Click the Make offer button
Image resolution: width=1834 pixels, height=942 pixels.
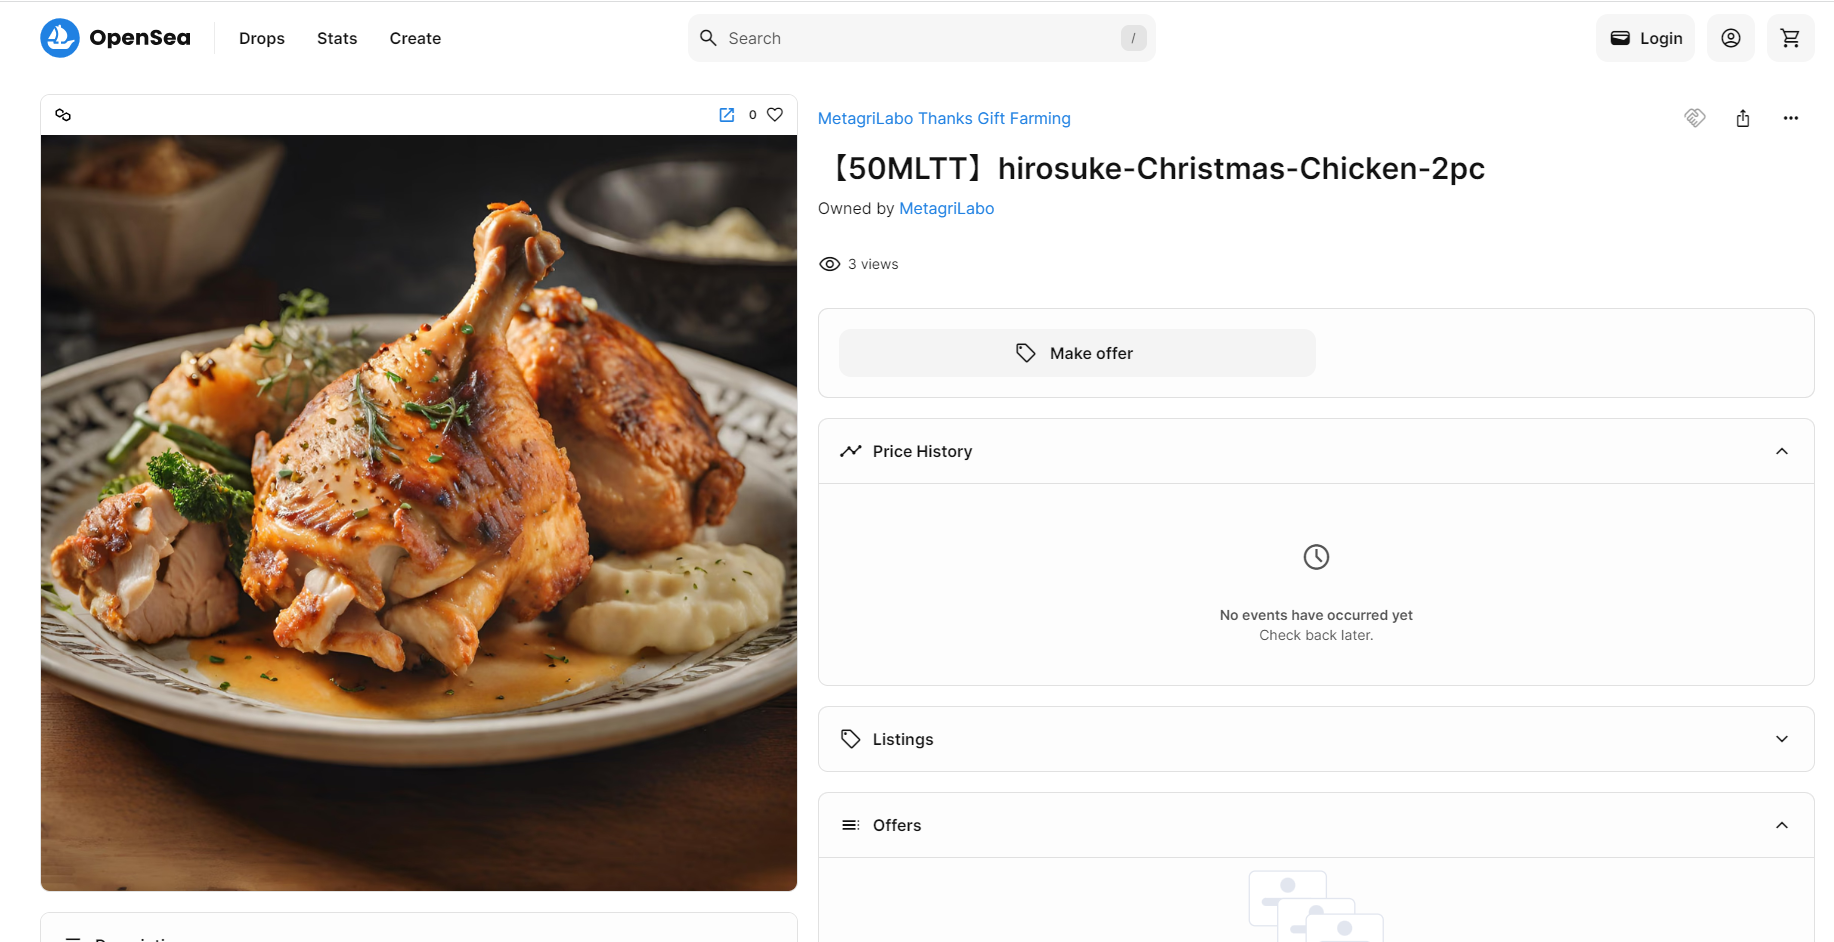click(x=1077, y=353)
